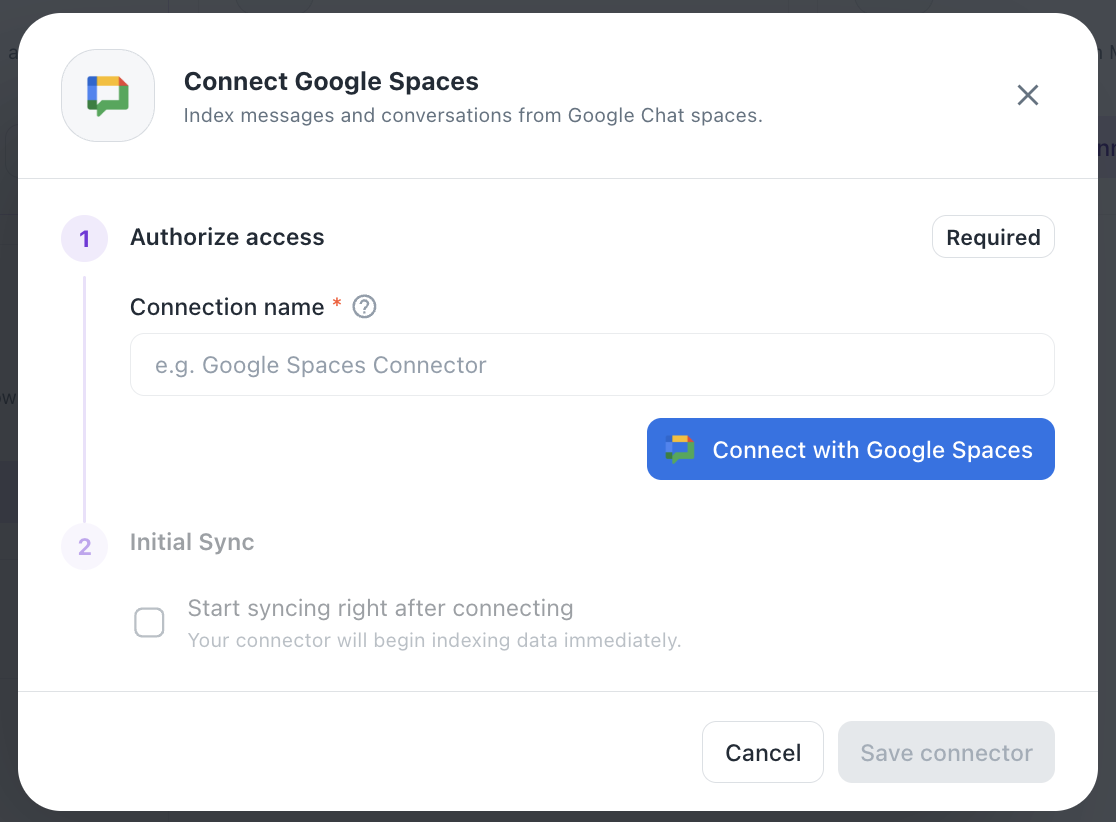Click the Required badge
The height and width of the screenshot is (822, 1116).
(x=993, y=237)
